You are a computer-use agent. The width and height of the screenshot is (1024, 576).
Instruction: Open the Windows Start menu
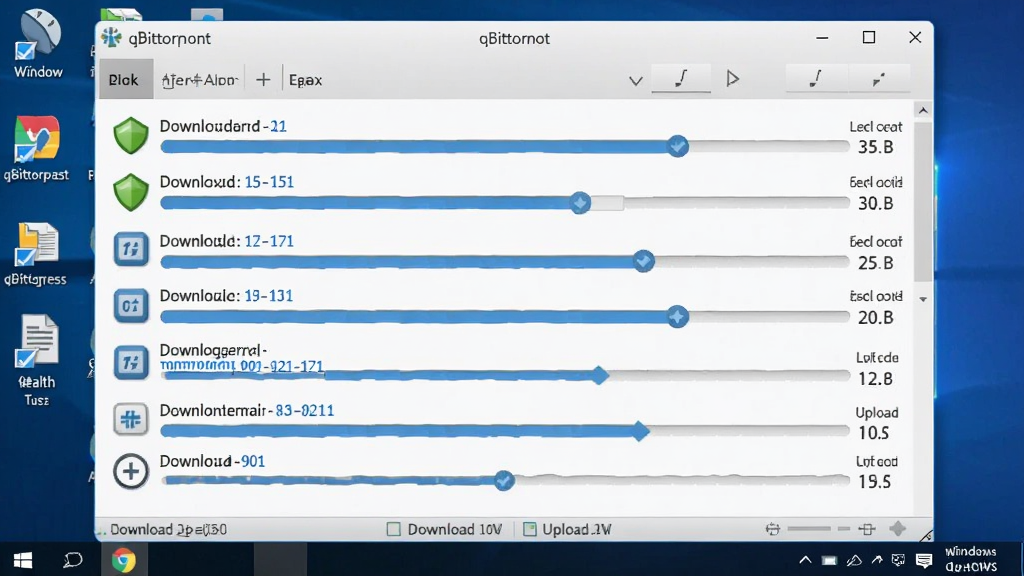coord(23,560)
